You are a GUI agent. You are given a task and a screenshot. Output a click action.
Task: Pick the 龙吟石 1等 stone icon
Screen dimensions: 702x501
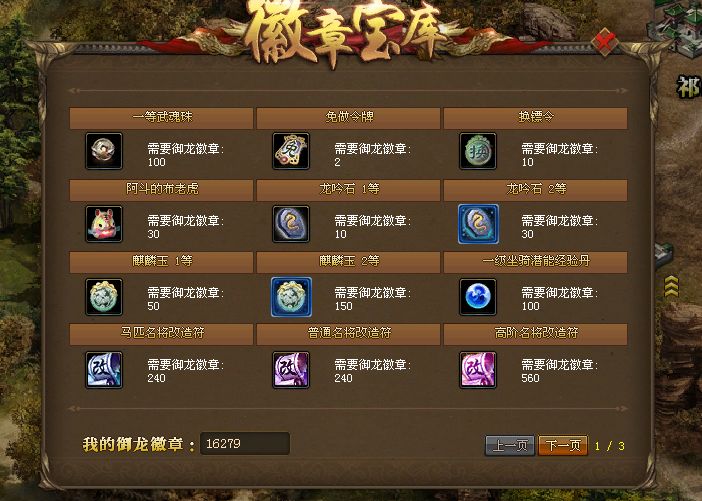pos(291,224)
